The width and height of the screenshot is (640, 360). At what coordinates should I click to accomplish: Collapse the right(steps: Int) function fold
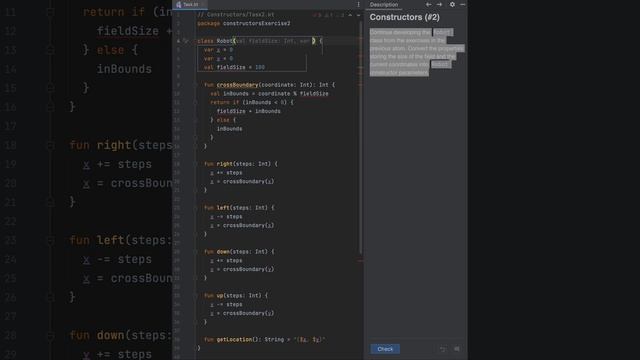coord(196,164)
